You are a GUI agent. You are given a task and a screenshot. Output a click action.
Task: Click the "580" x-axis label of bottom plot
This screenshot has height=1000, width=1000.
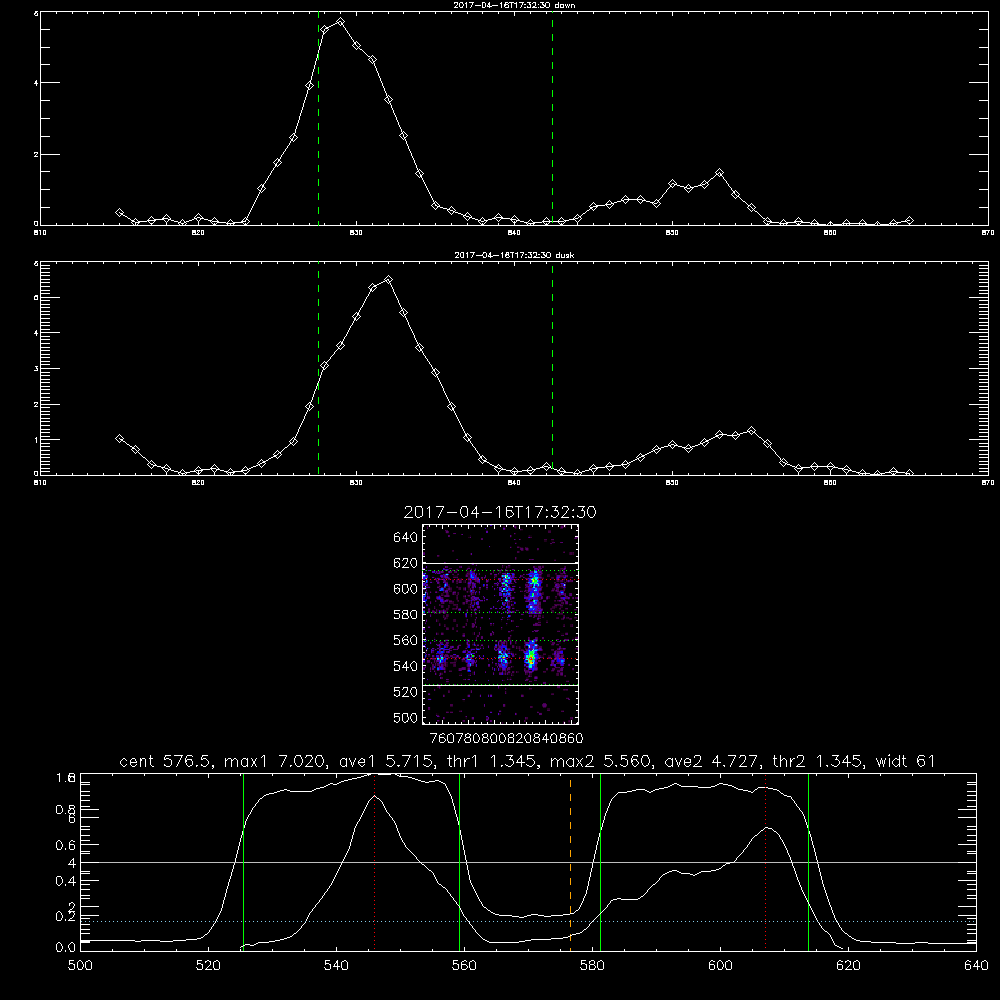click(x=592, y=966)
